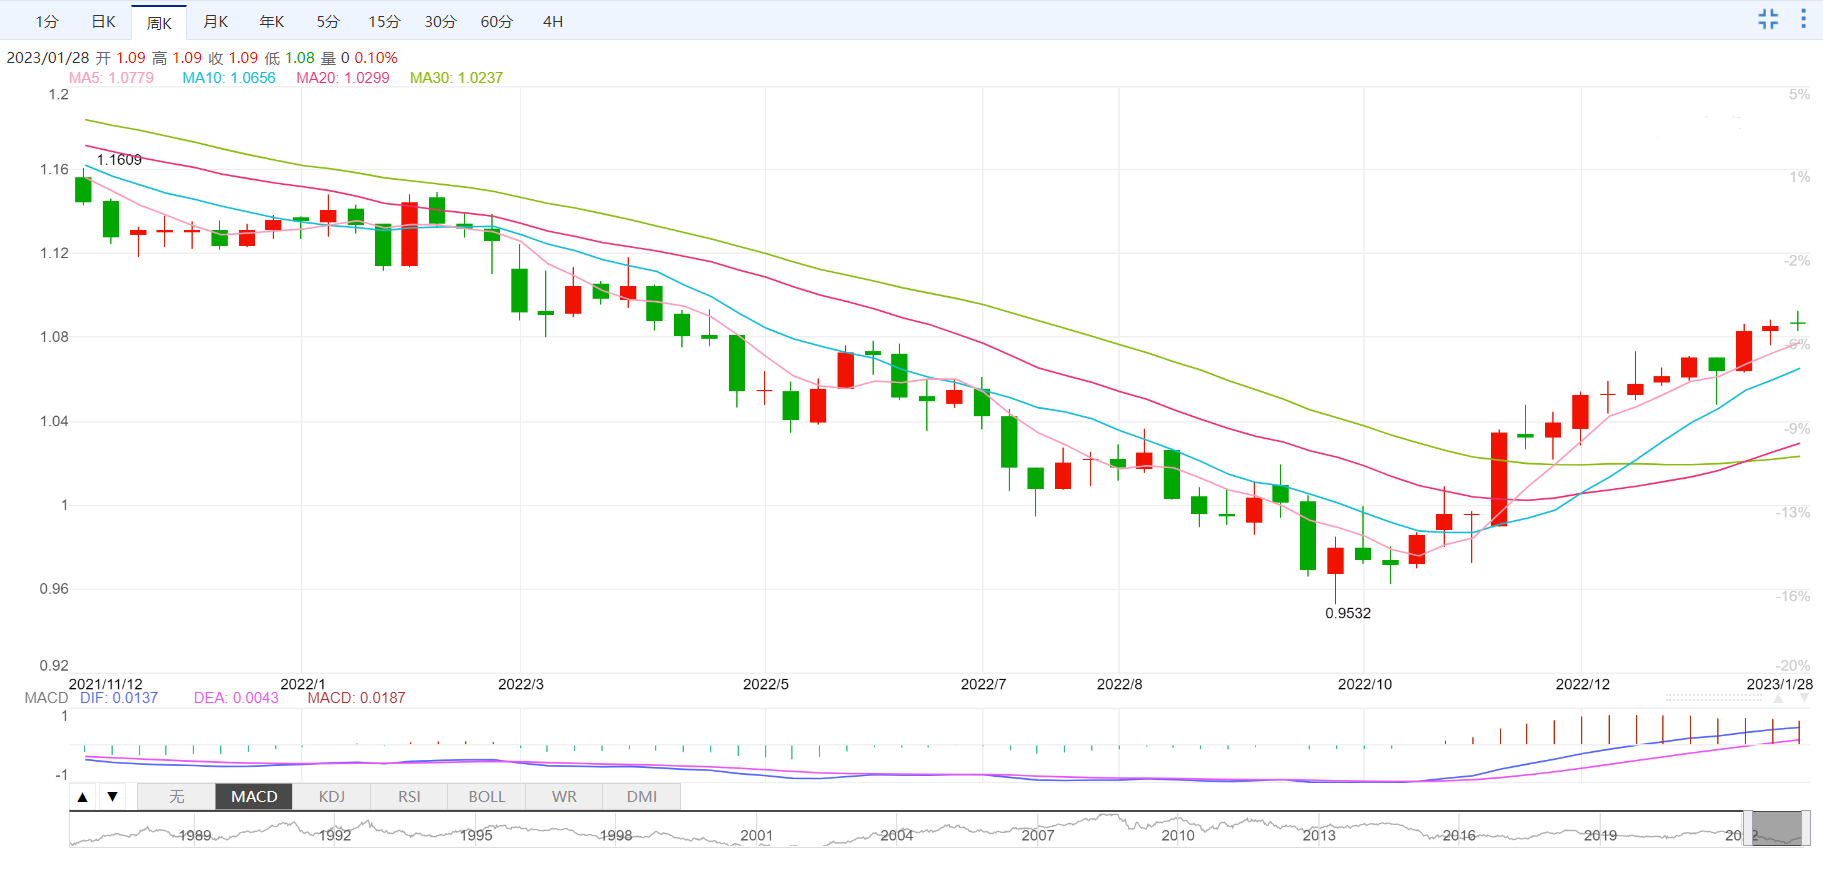
Task: Switch to 15分 timeframe tab
Action: (x=384, y=22)
